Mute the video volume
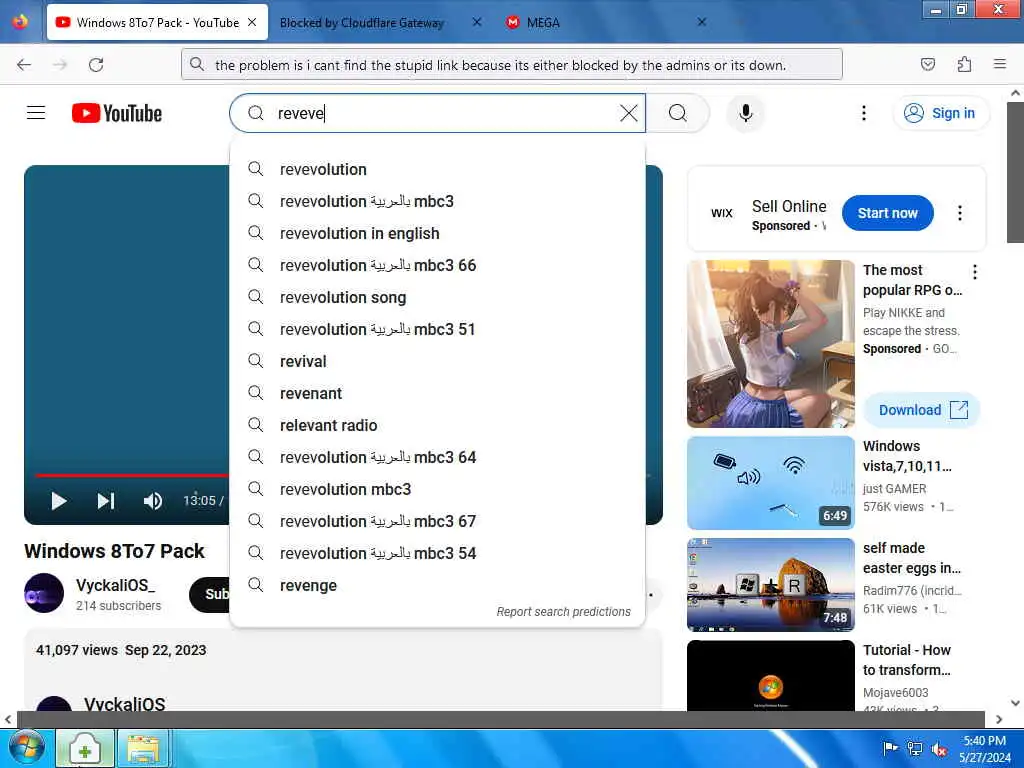The height and width of the screenshot is (768, 1024). tap(152, 501)
